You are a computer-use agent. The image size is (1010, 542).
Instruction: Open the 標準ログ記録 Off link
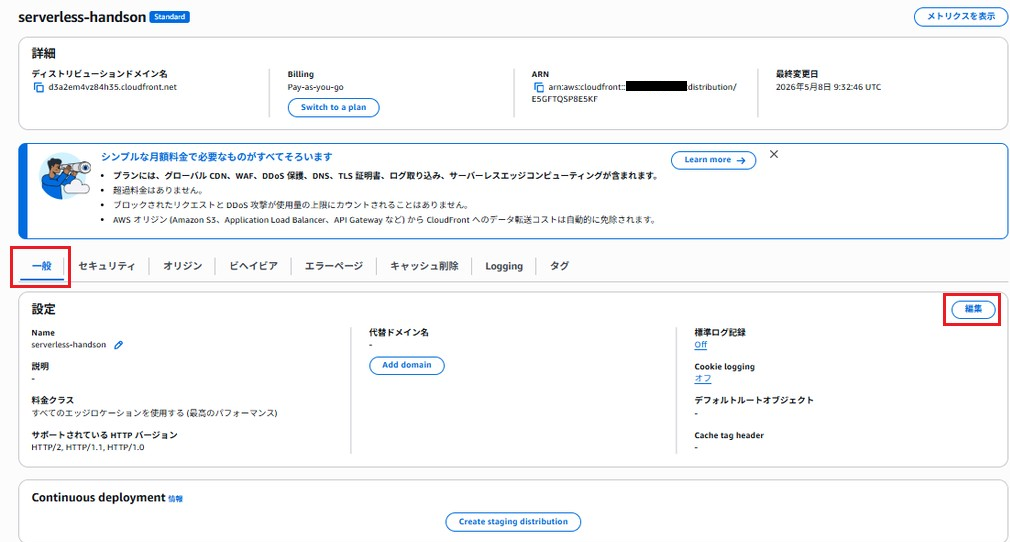[x=700, y=345]
